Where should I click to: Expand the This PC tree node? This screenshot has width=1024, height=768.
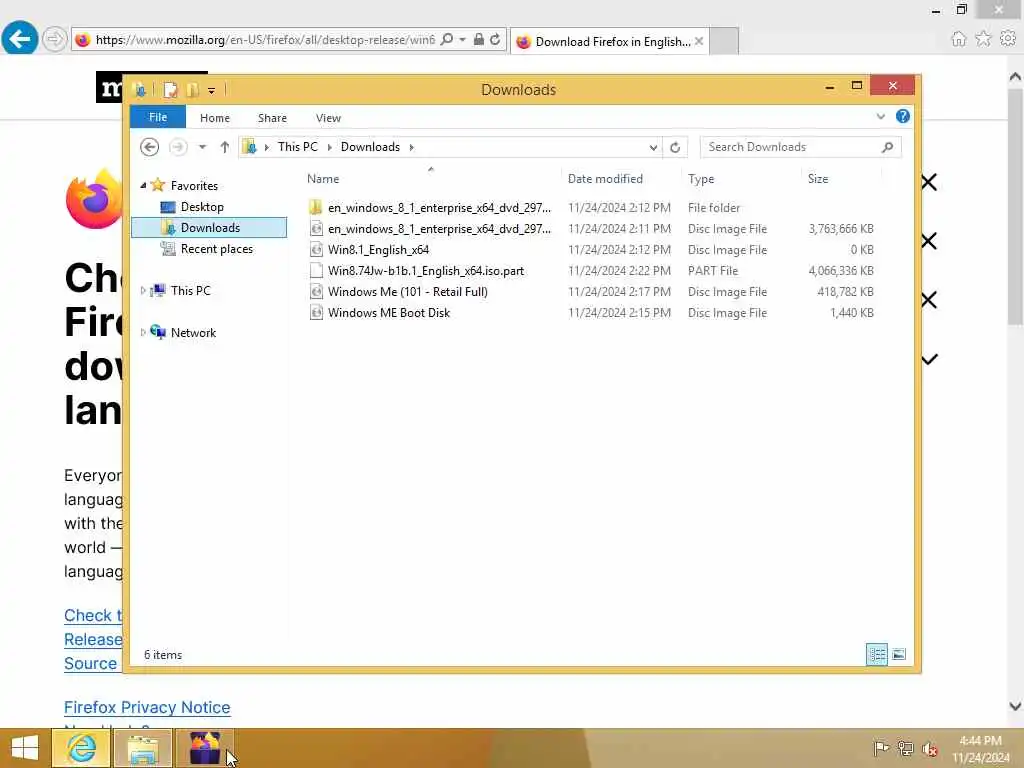coord(143,291)
